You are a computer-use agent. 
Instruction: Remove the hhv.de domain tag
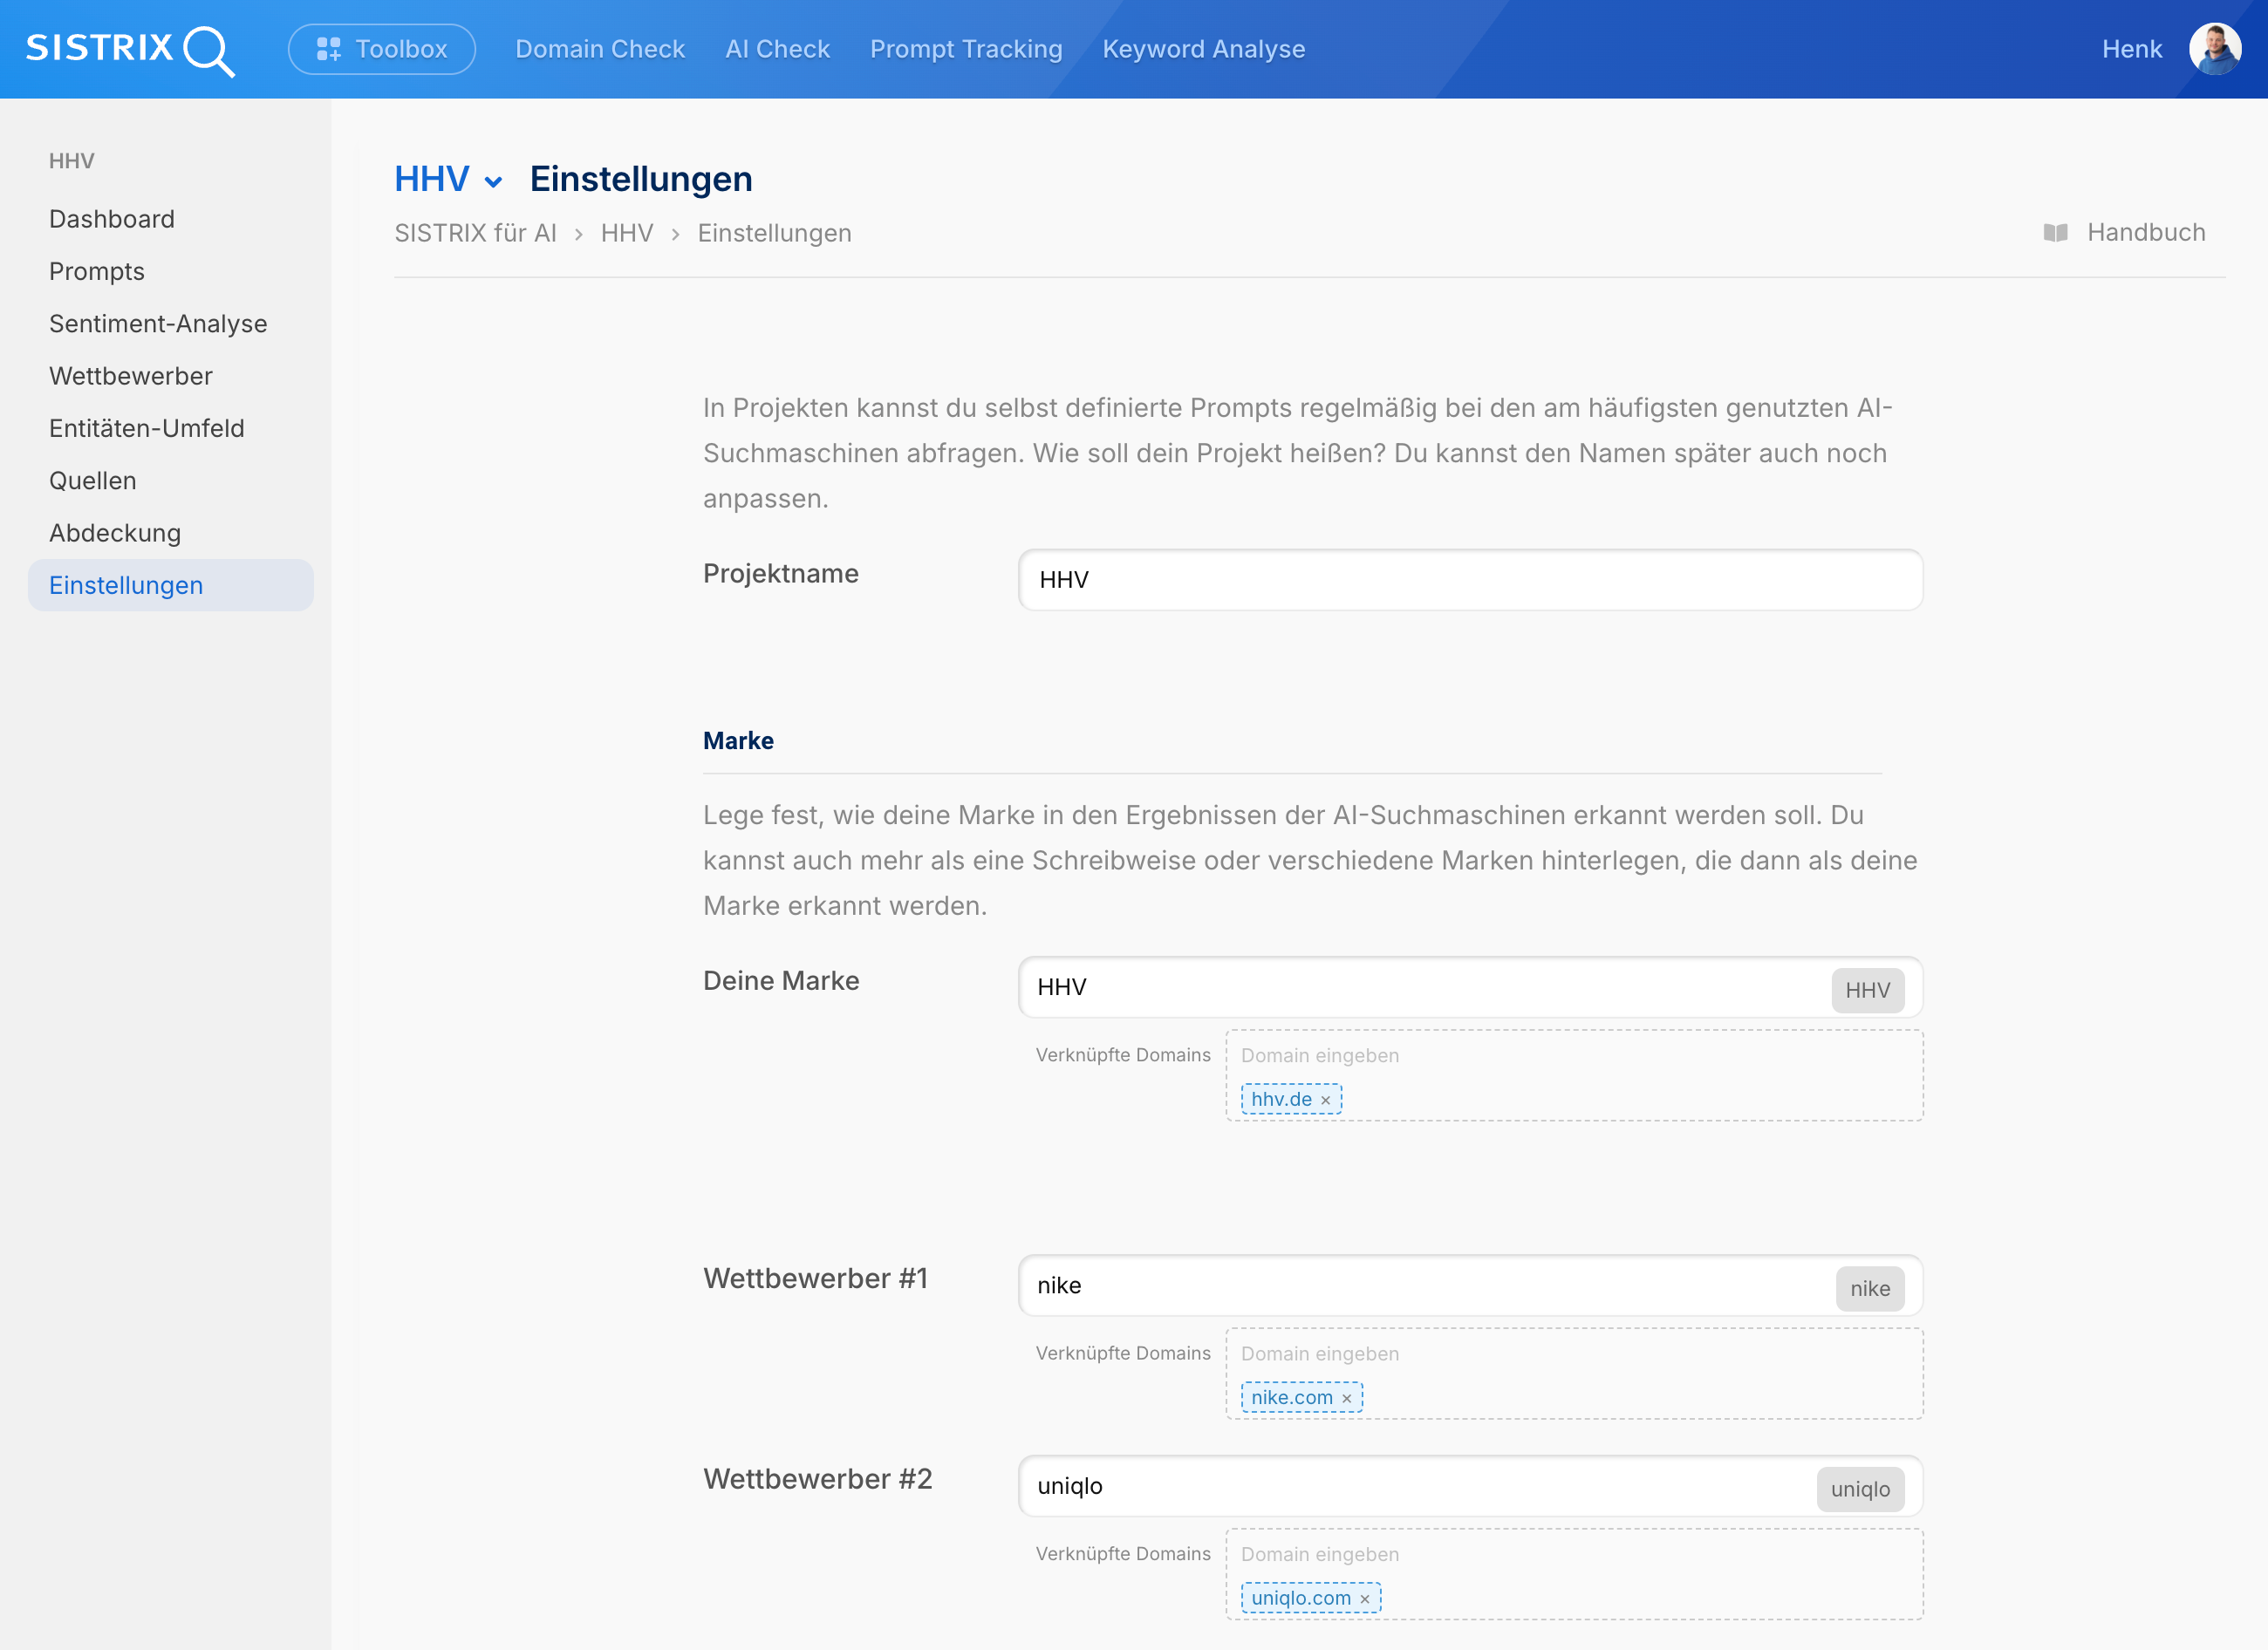click(x=1326, y=1100)
